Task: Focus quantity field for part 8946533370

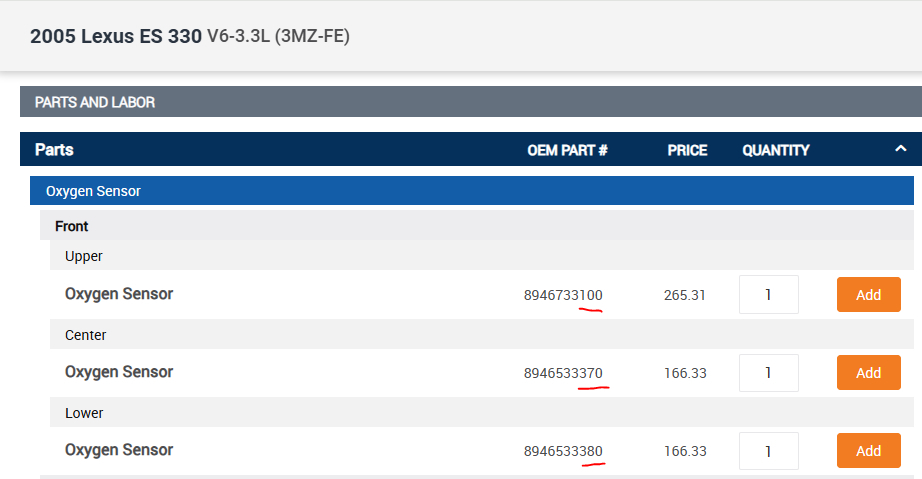Action: [768, 373]
